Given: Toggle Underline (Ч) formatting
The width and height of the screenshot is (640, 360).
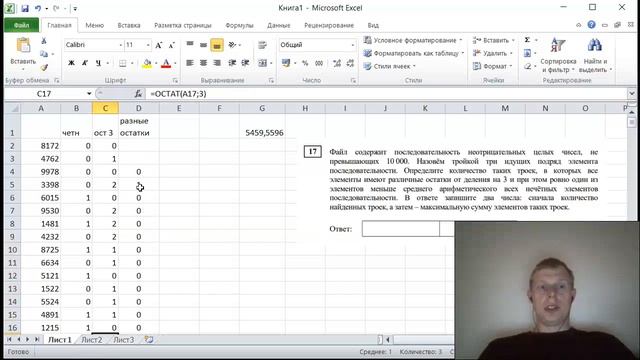Looking at the screenshot, I should [x=98, y=63].
